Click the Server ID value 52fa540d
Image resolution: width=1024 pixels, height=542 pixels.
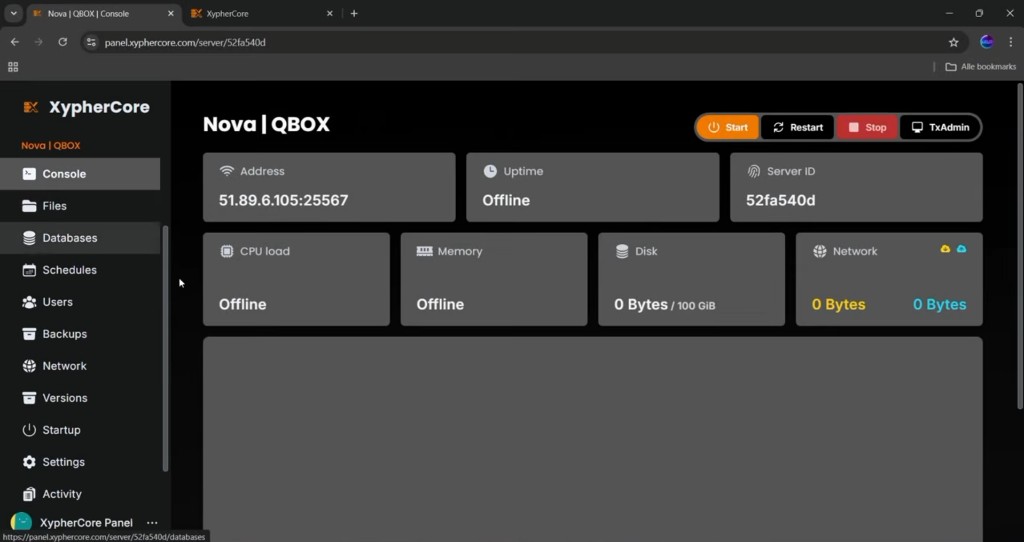pos(780,200)
